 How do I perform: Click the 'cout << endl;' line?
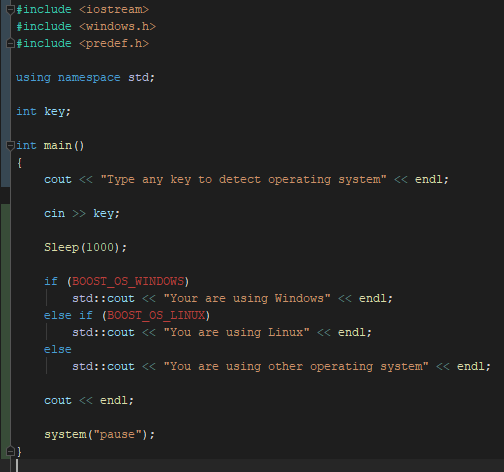click(x=89, y=400)
